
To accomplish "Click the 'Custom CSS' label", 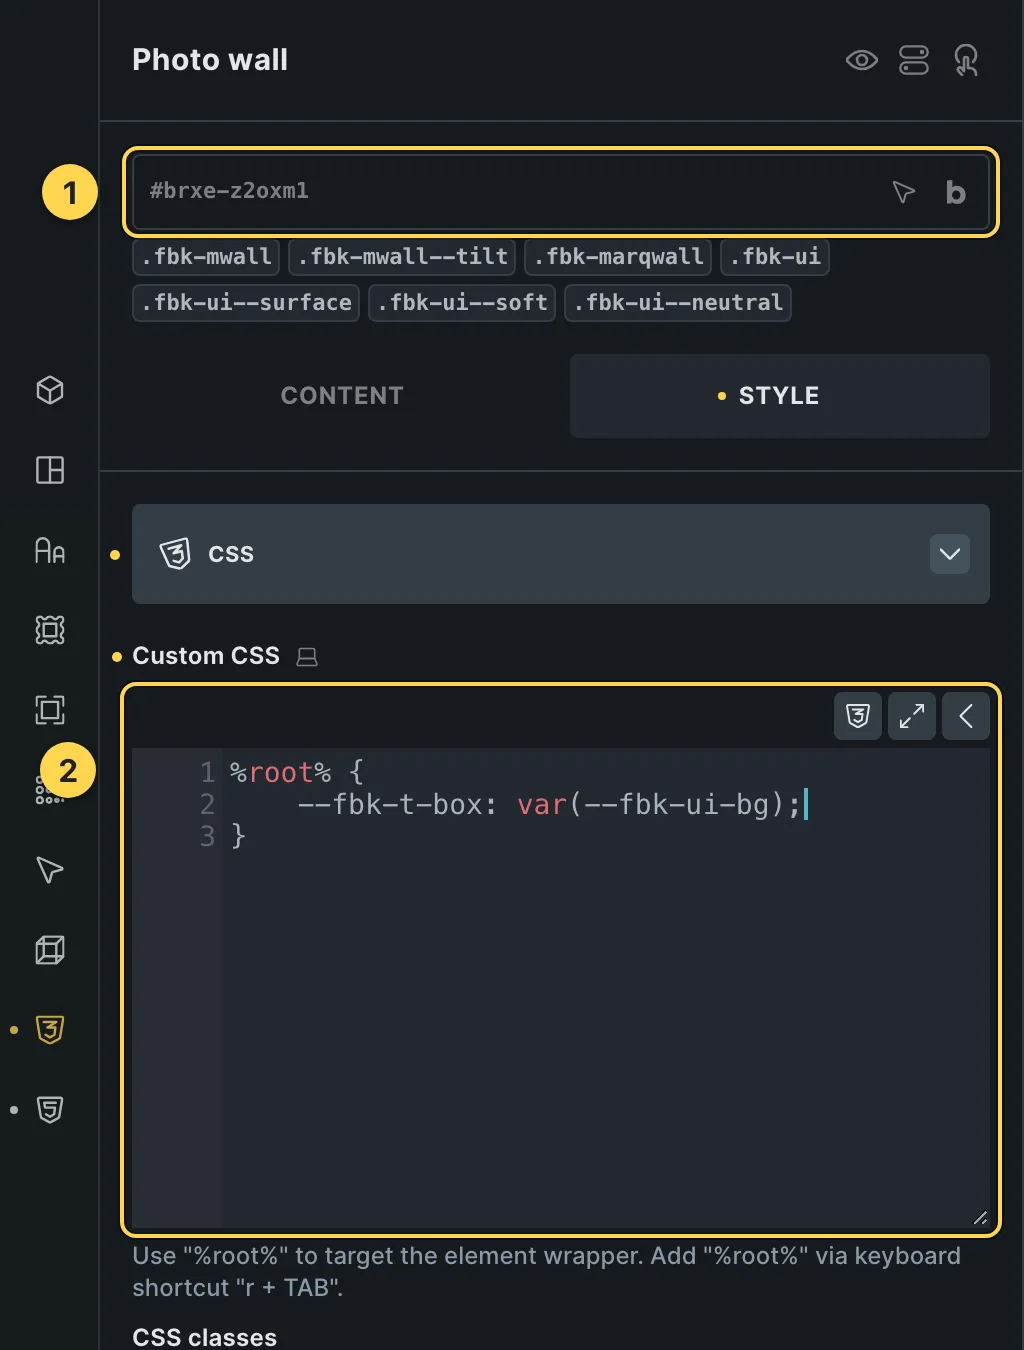I will click(206, 656).
